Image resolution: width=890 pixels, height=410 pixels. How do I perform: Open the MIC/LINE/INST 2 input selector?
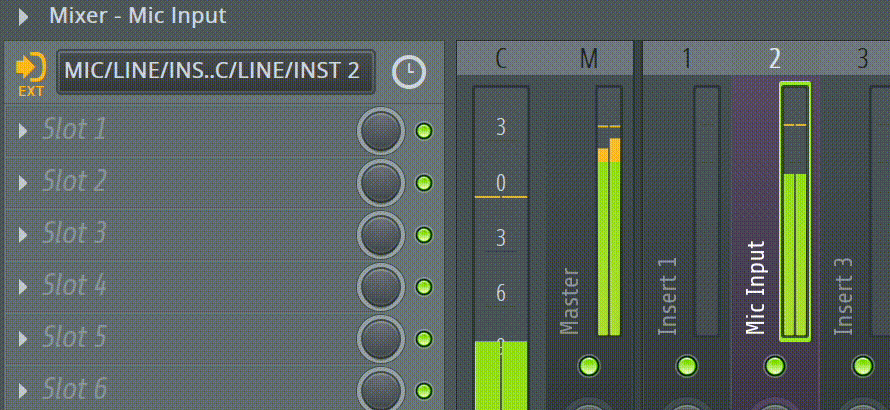(x=216, y=72)
